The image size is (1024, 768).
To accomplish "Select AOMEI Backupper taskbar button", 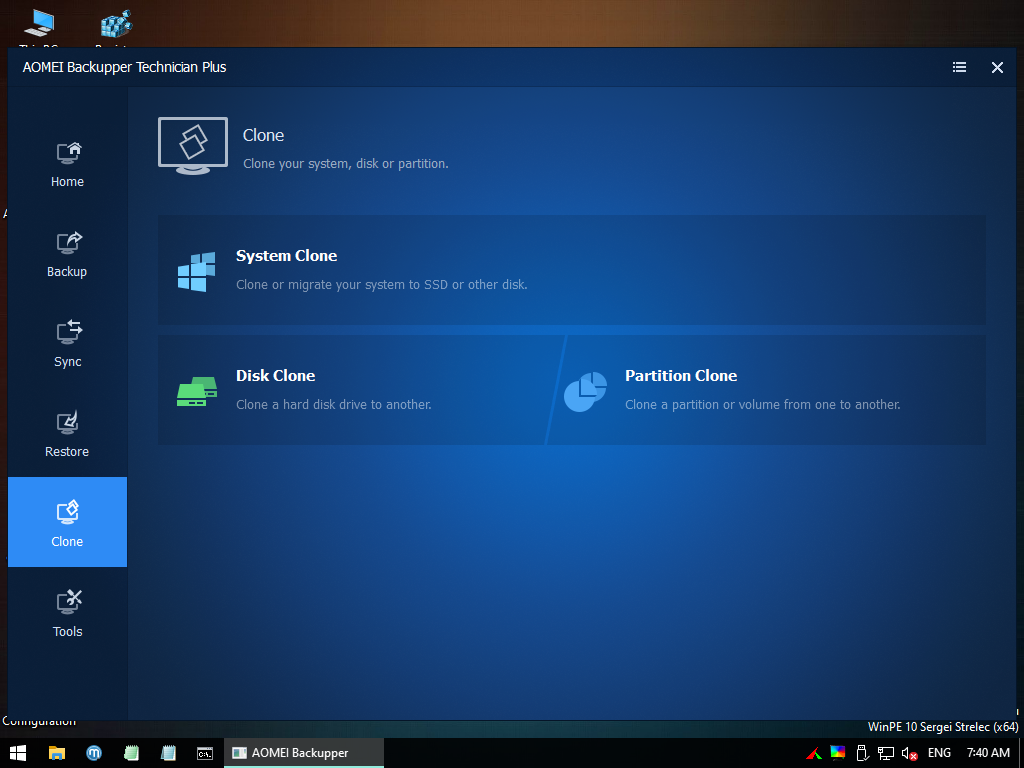I will click(304, 753).
